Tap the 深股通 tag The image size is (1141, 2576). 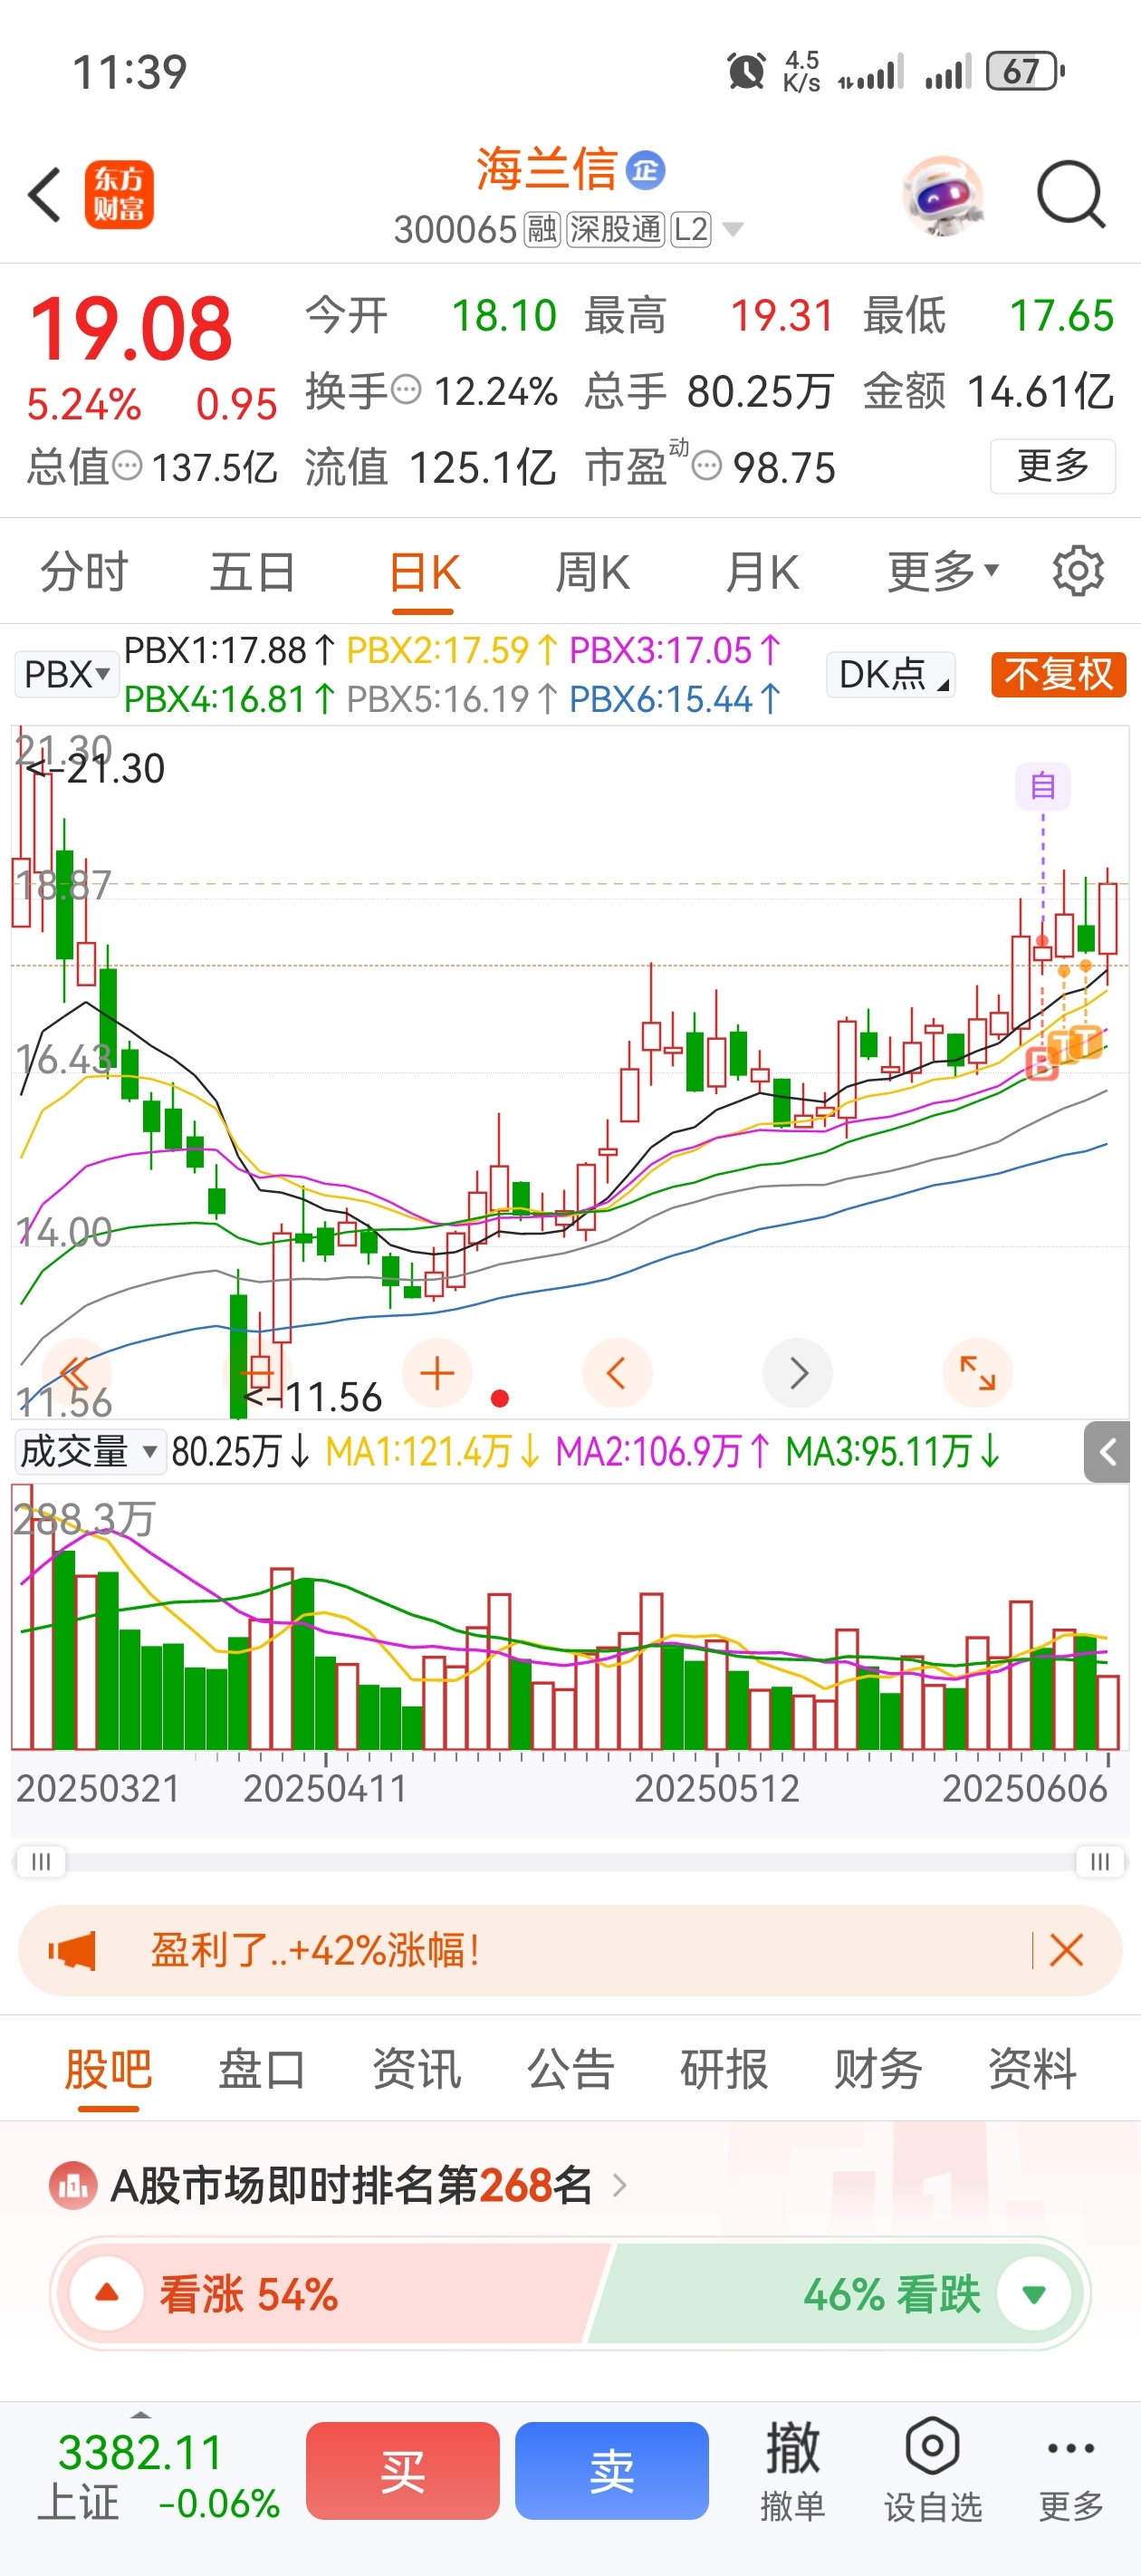[616, 230]
